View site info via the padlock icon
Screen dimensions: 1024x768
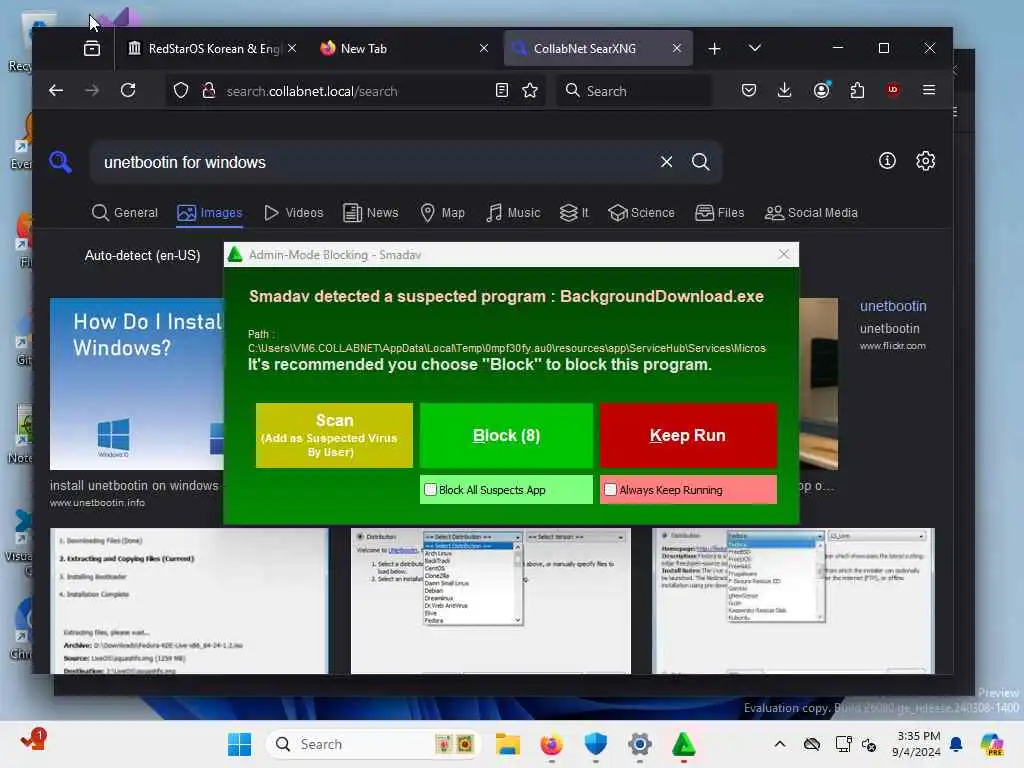point(209,90)
